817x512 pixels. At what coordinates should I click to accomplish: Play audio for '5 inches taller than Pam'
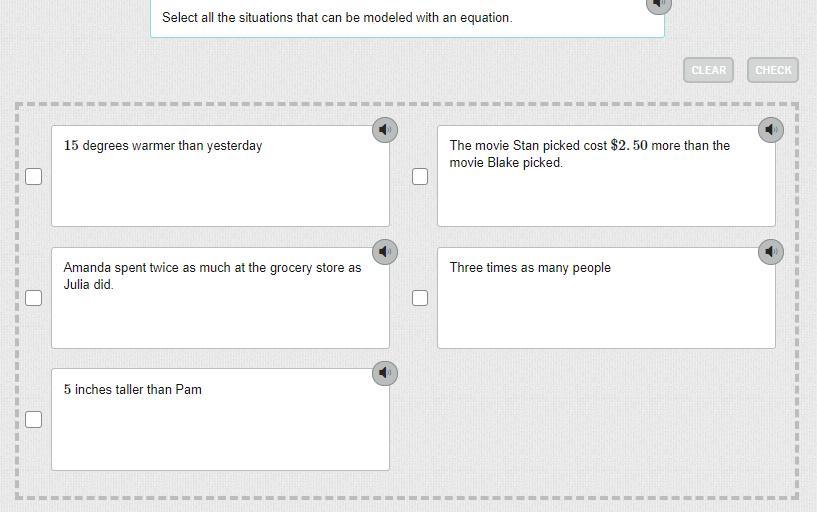click(385, 374)
